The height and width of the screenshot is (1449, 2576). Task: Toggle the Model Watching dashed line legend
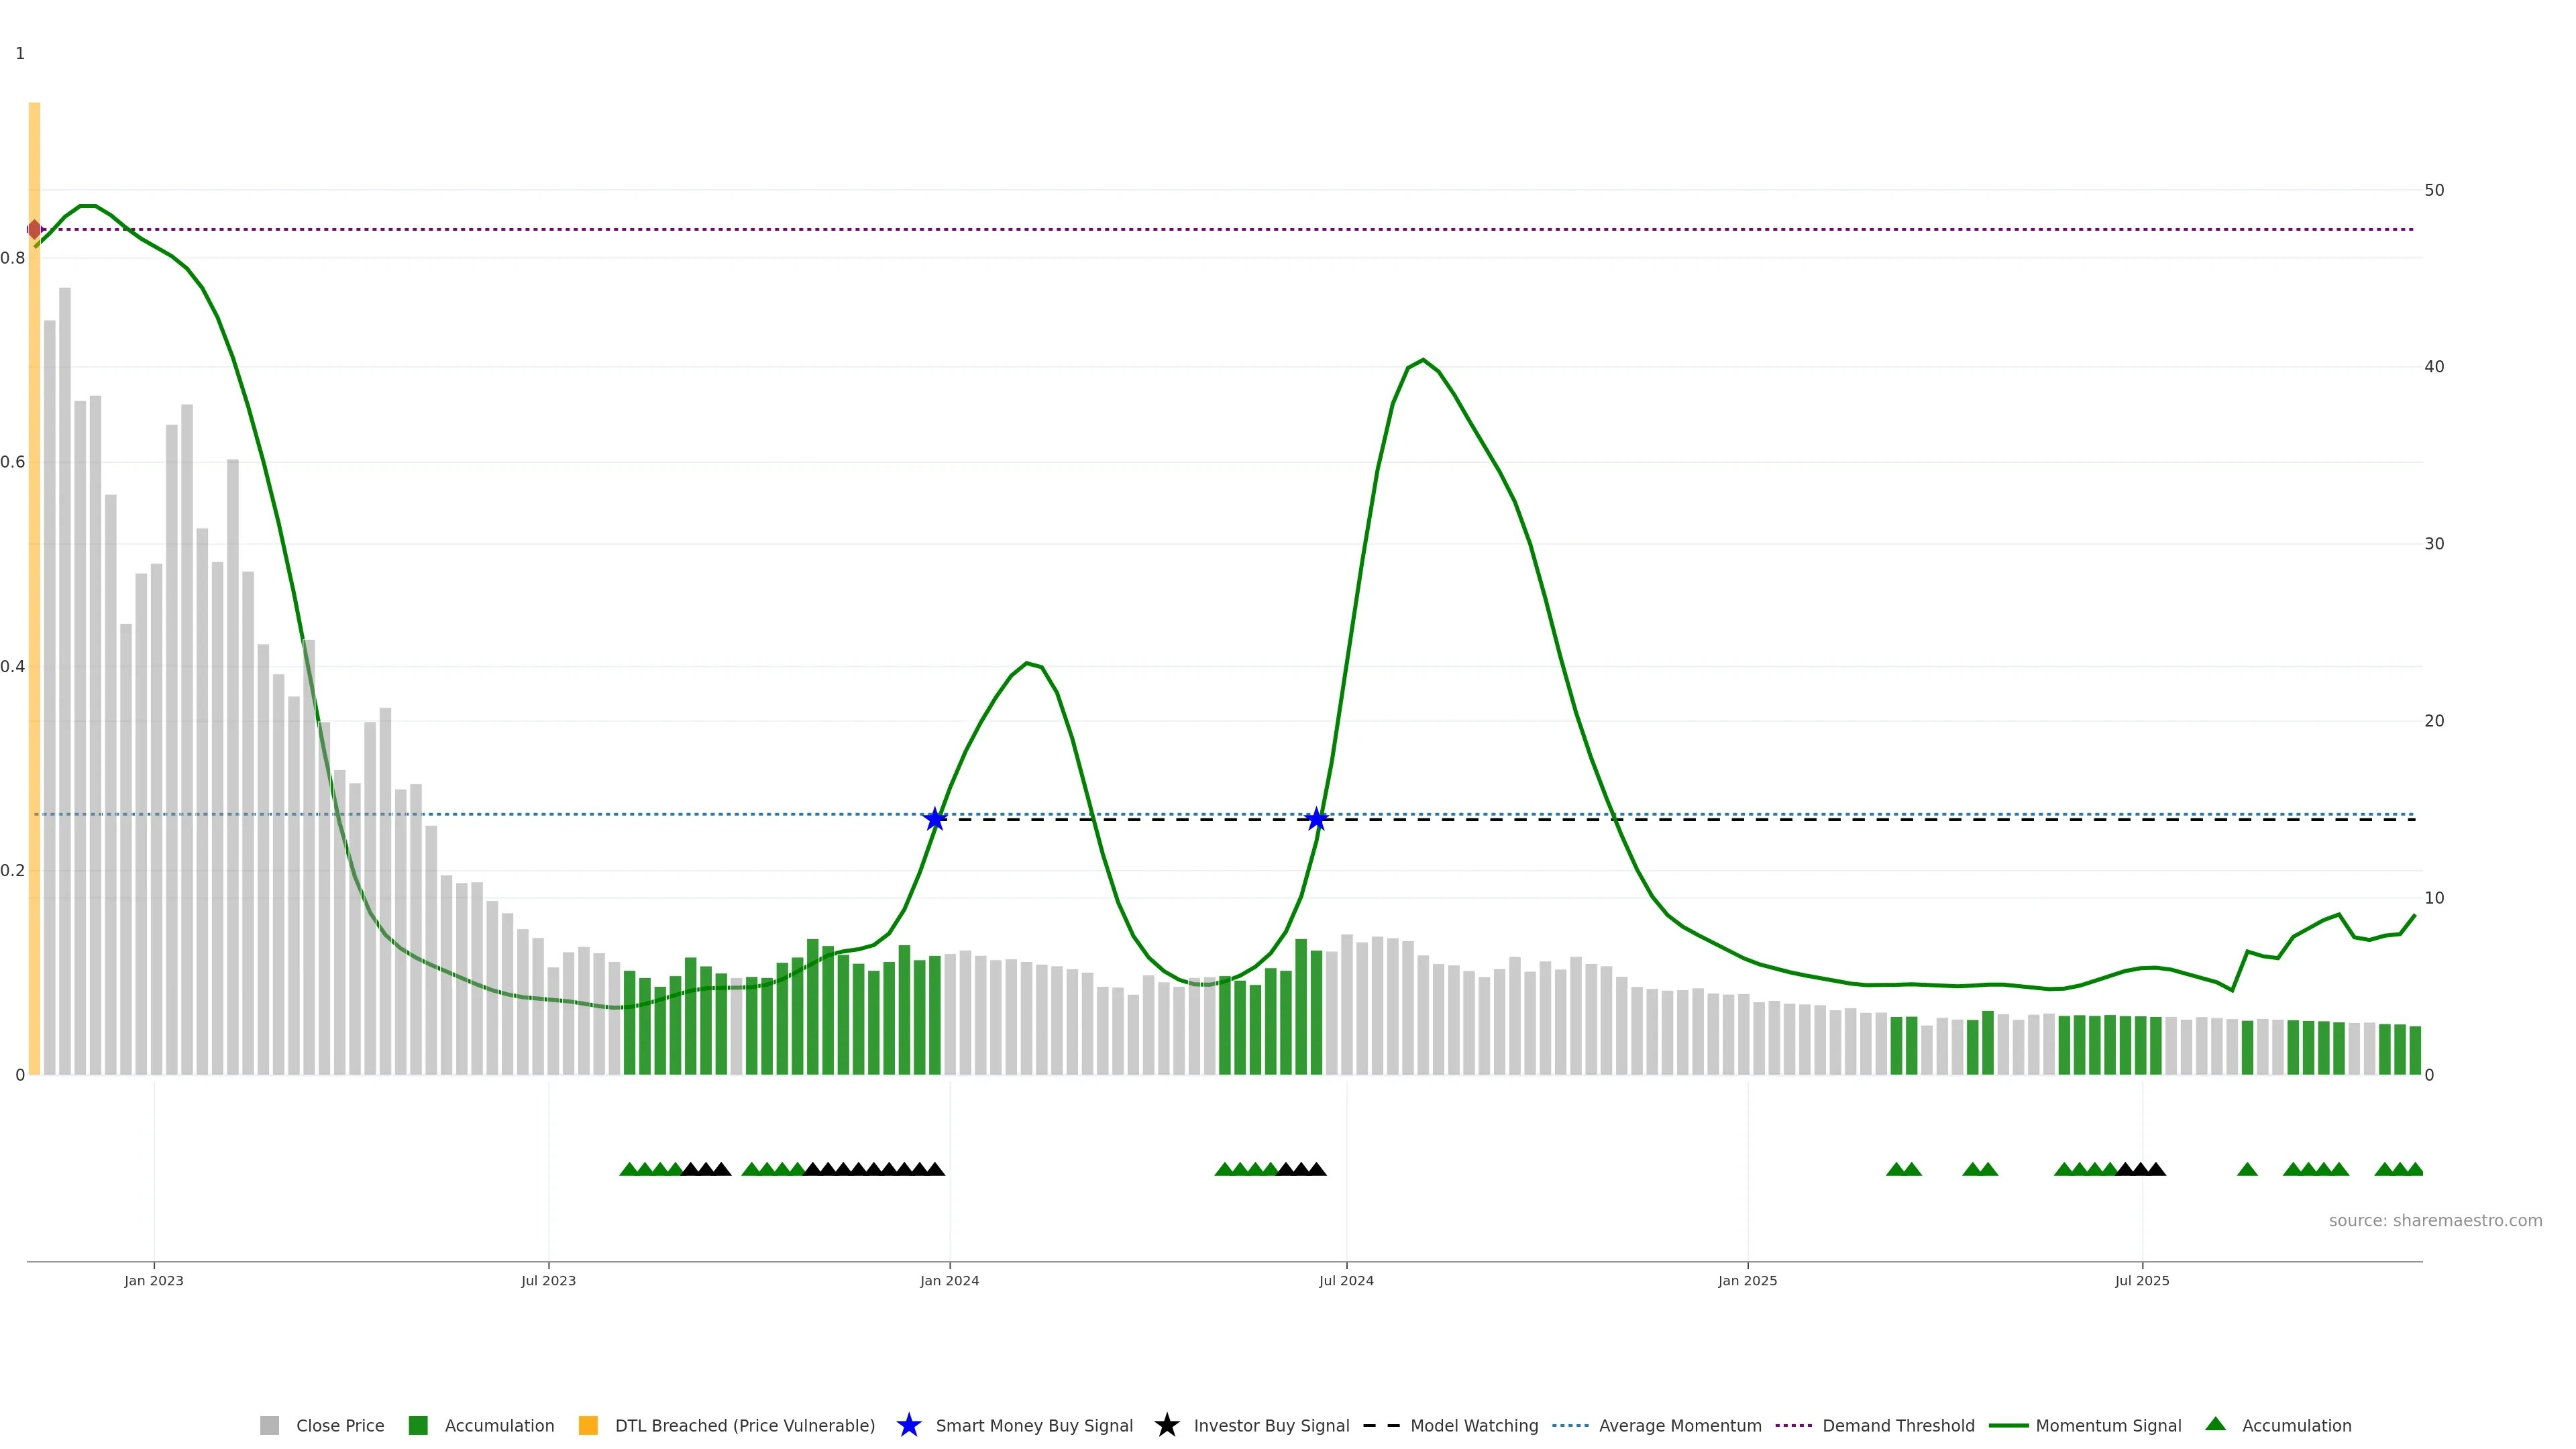tap(1381, 1425)
